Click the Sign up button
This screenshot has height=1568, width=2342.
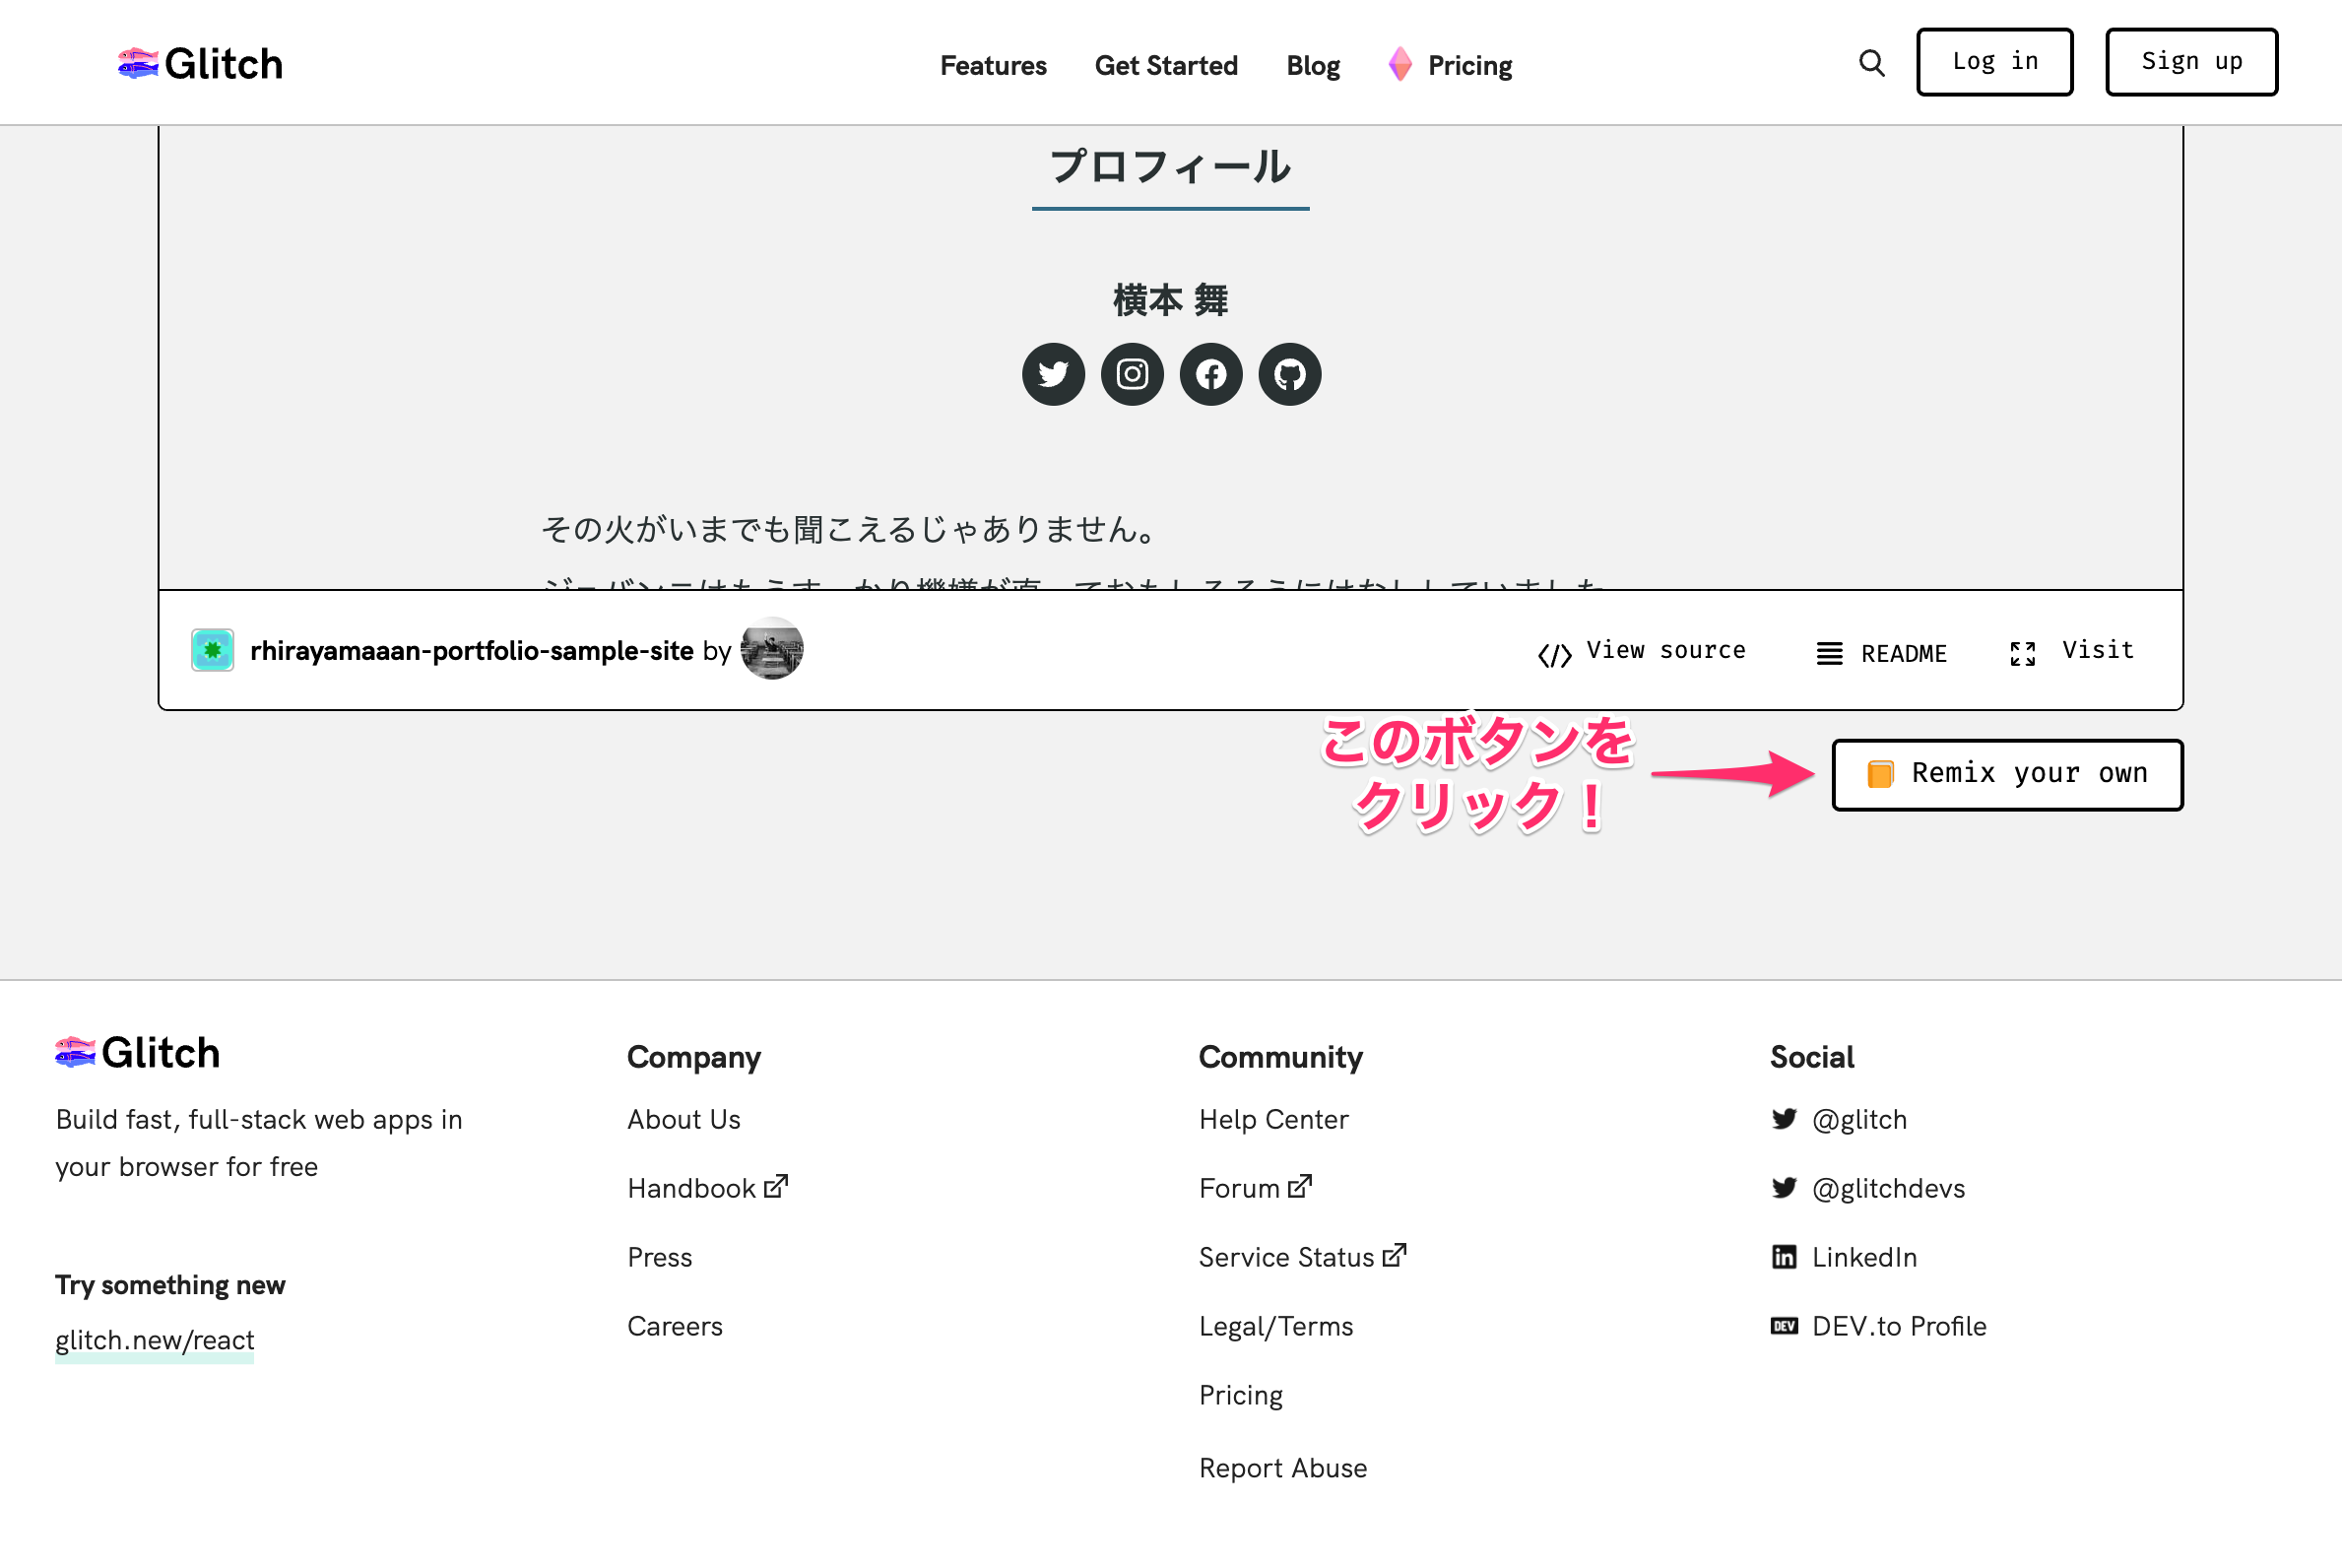pos(2191,62)
